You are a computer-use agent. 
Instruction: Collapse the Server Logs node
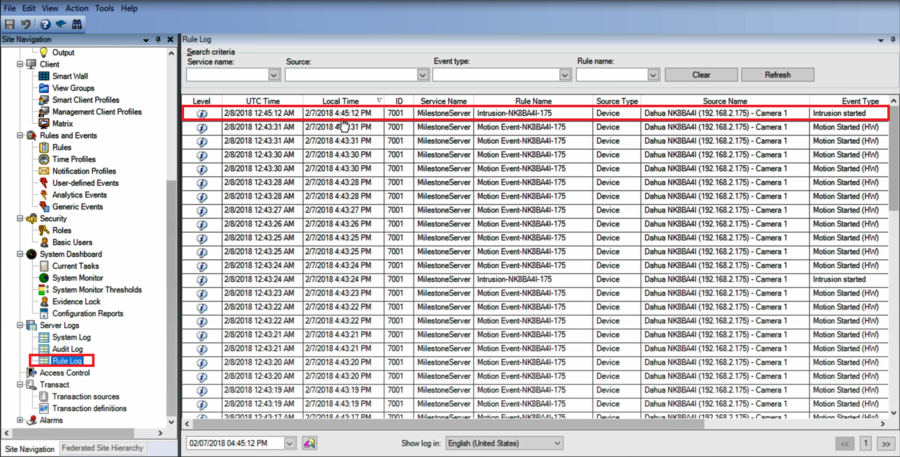(x=20, y=326)
